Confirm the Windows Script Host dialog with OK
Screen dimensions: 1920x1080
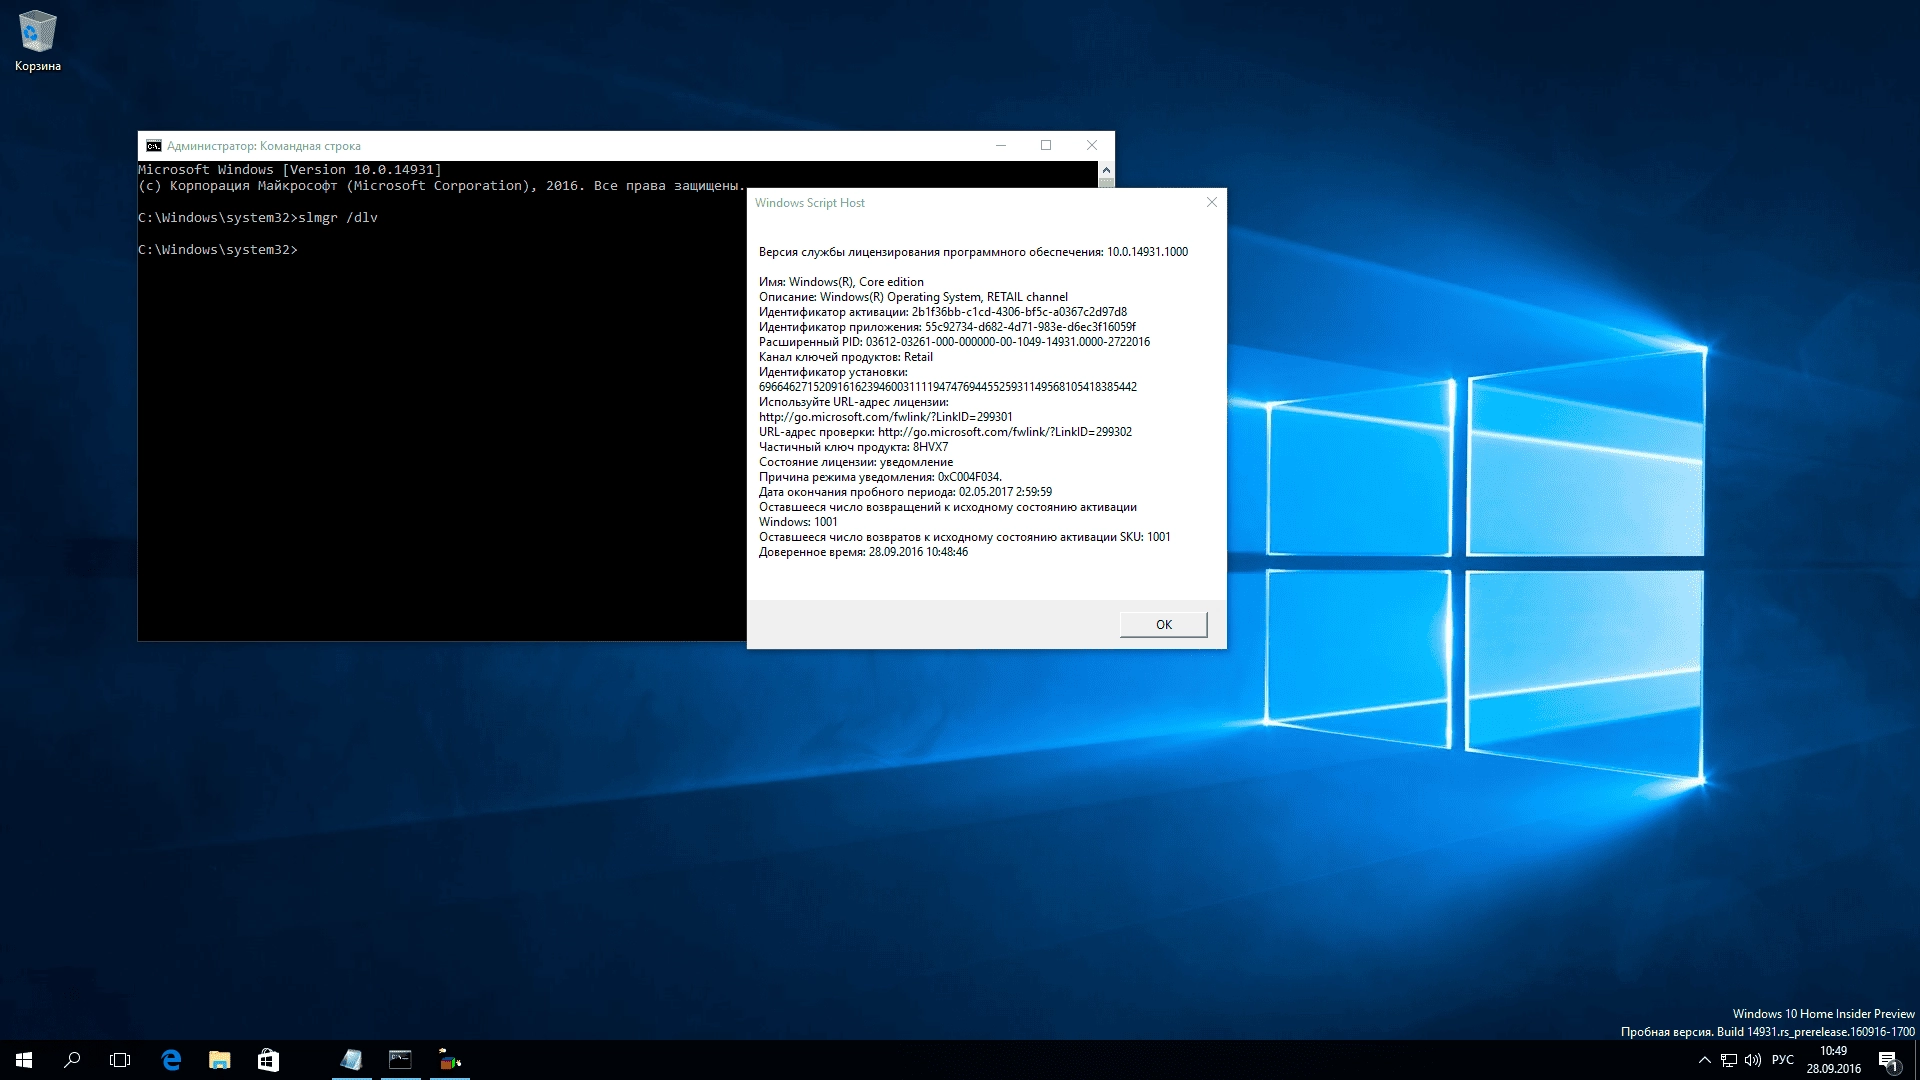(x=1164, y=625)
